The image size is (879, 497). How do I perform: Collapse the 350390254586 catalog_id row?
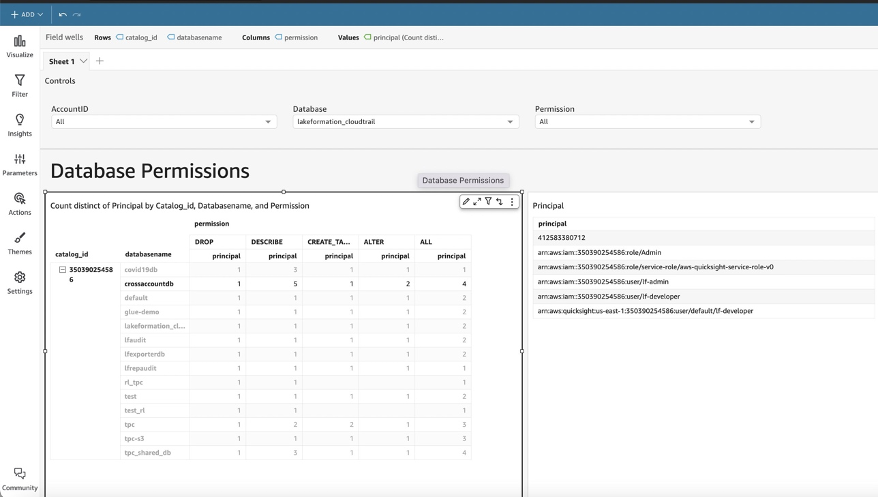[63, 270]
